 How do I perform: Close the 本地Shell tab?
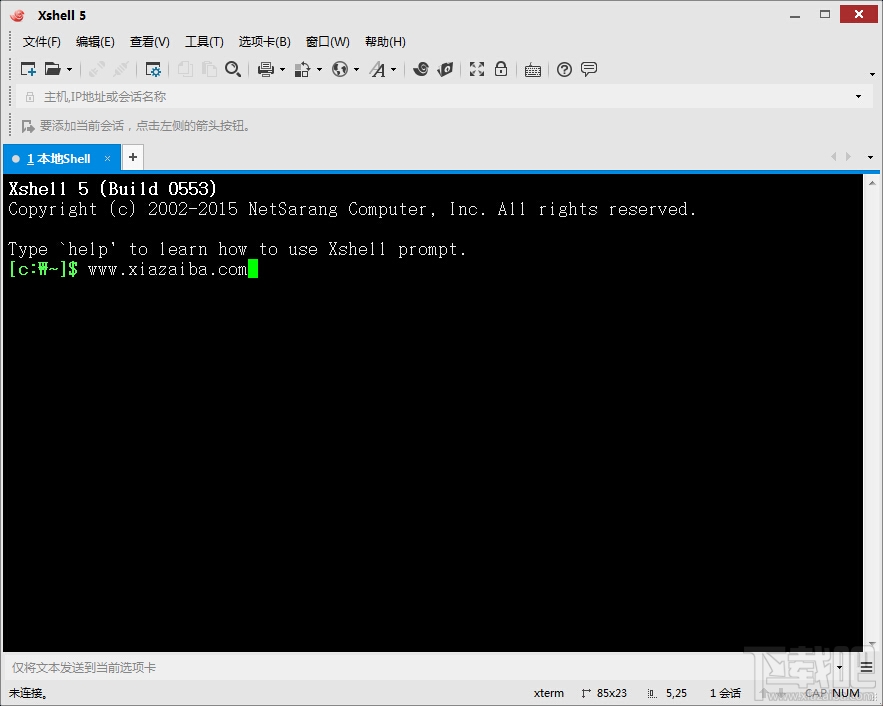click(x=108, y=159)
